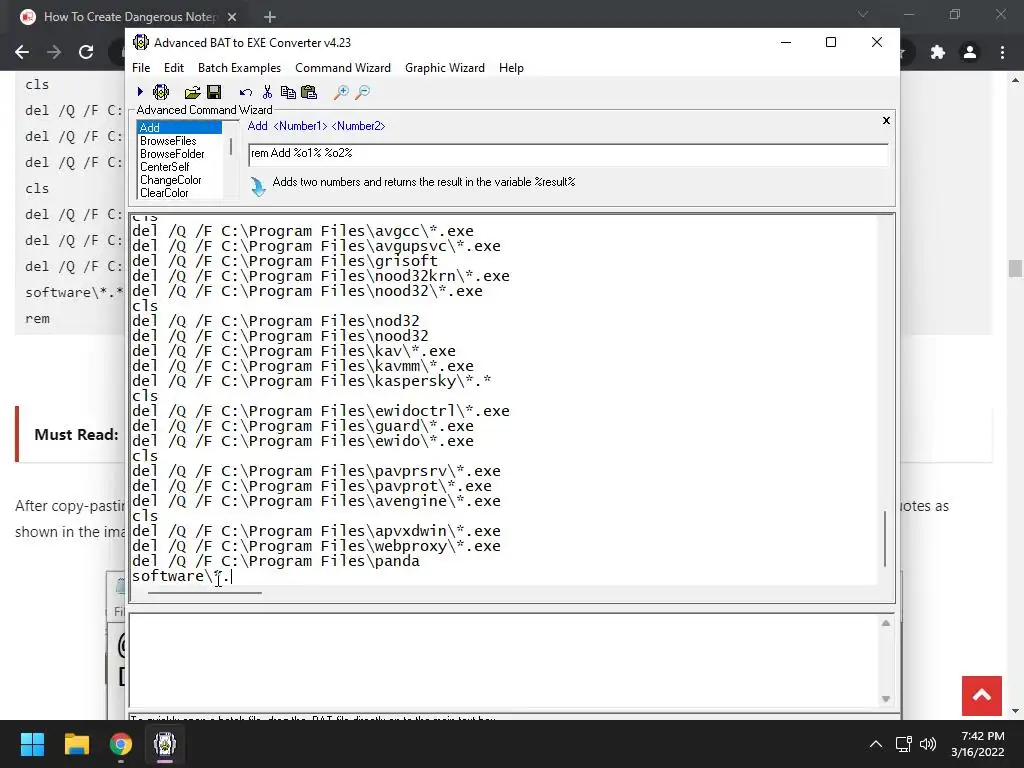Click the last line starting with software
Screen dimensions: 1024x768
tap(182, 577)
